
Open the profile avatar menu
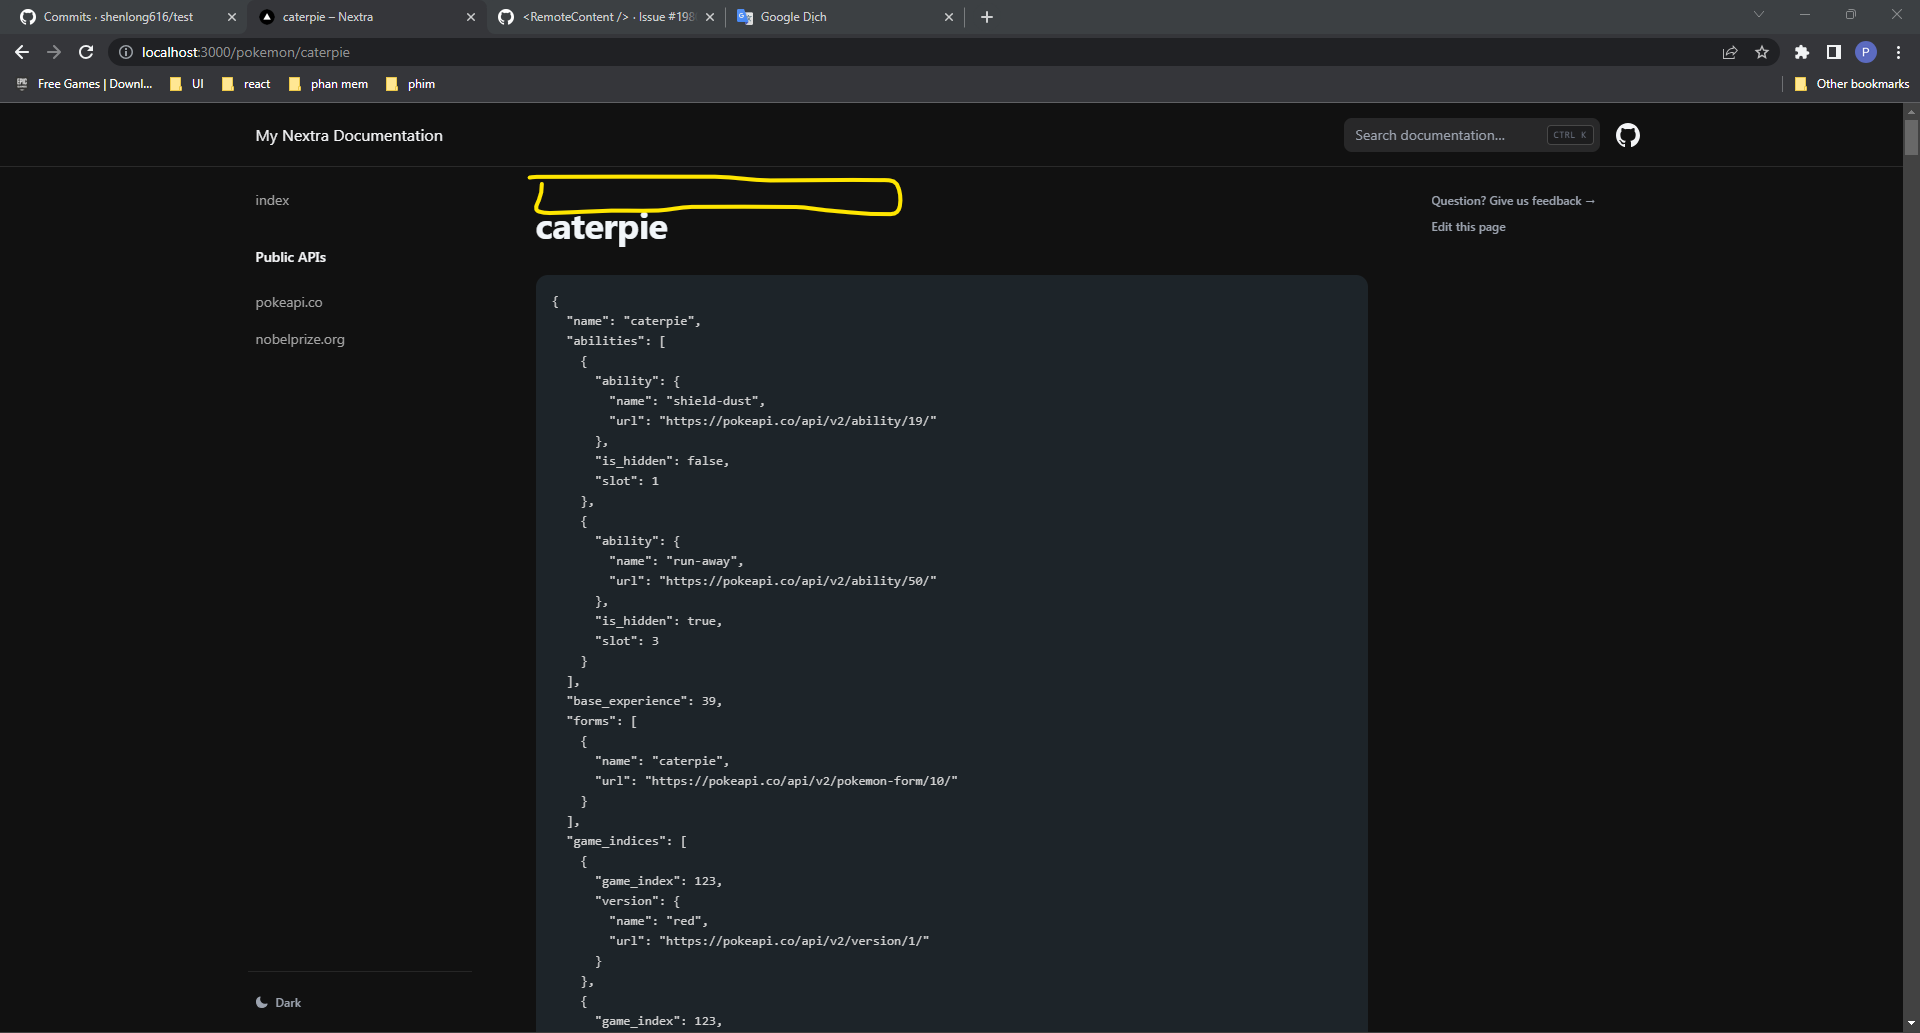coord(1865,52)
